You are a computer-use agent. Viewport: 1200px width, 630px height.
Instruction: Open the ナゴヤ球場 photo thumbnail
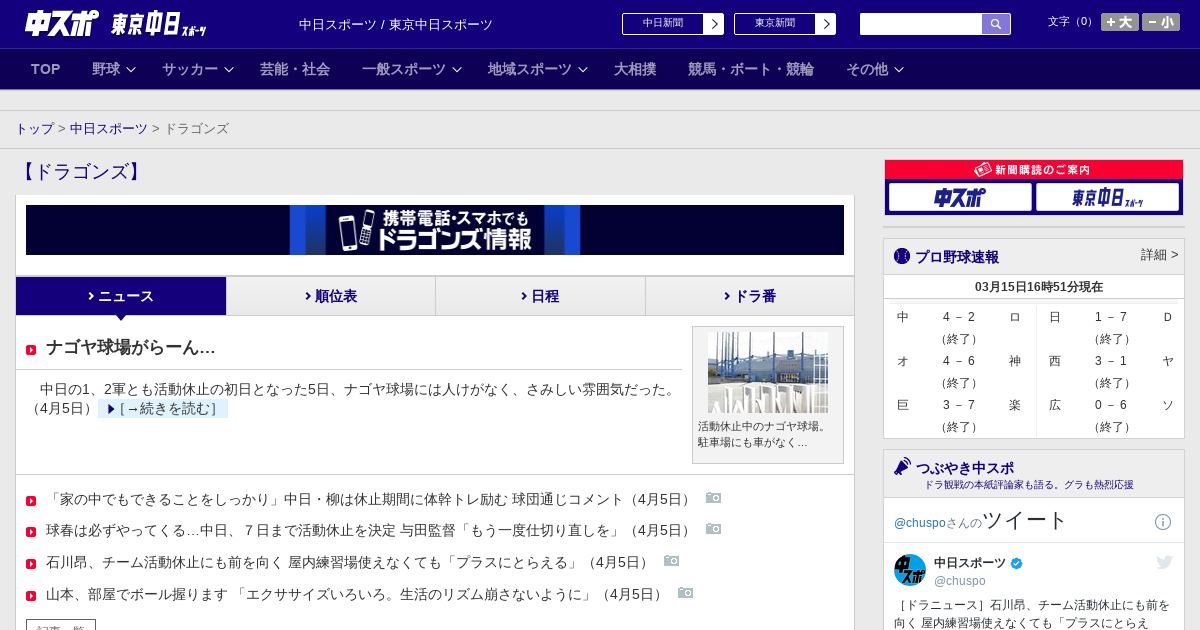click(x=768, y=372)
